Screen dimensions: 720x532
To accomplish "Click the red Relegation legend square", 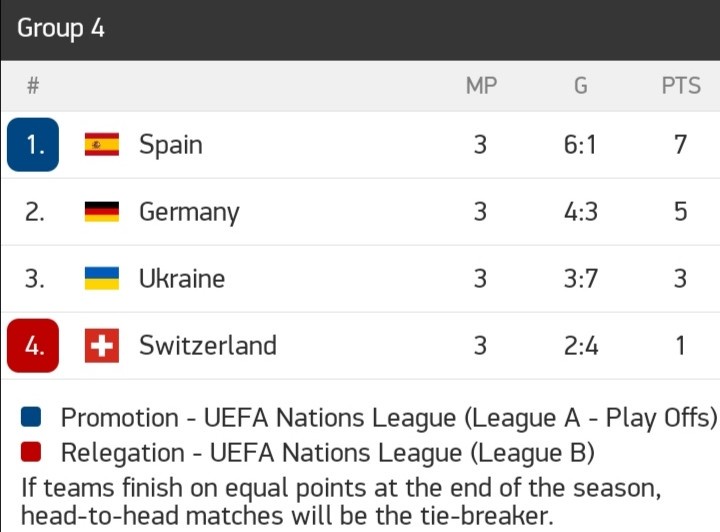I will click(x=31, y=453).
